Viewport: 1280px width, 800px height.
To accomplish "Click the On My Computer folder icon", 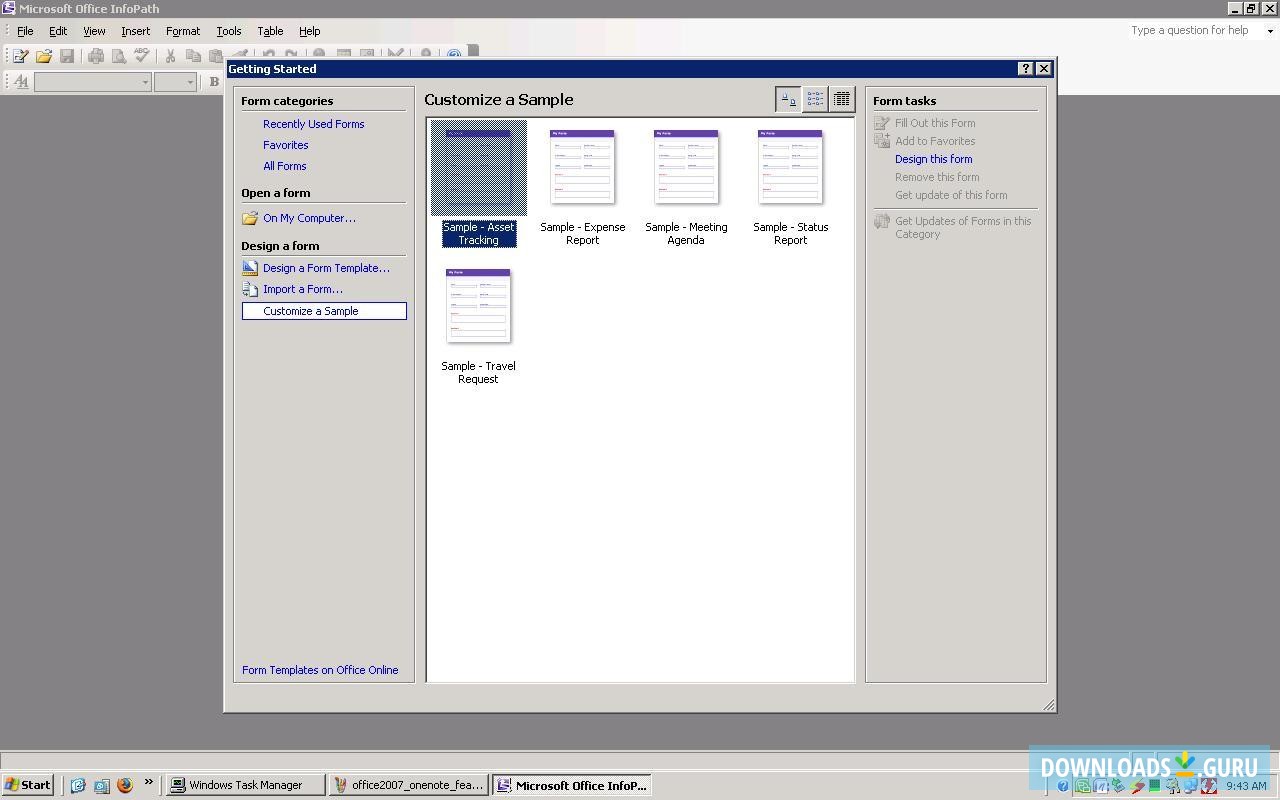I will 250,218.
